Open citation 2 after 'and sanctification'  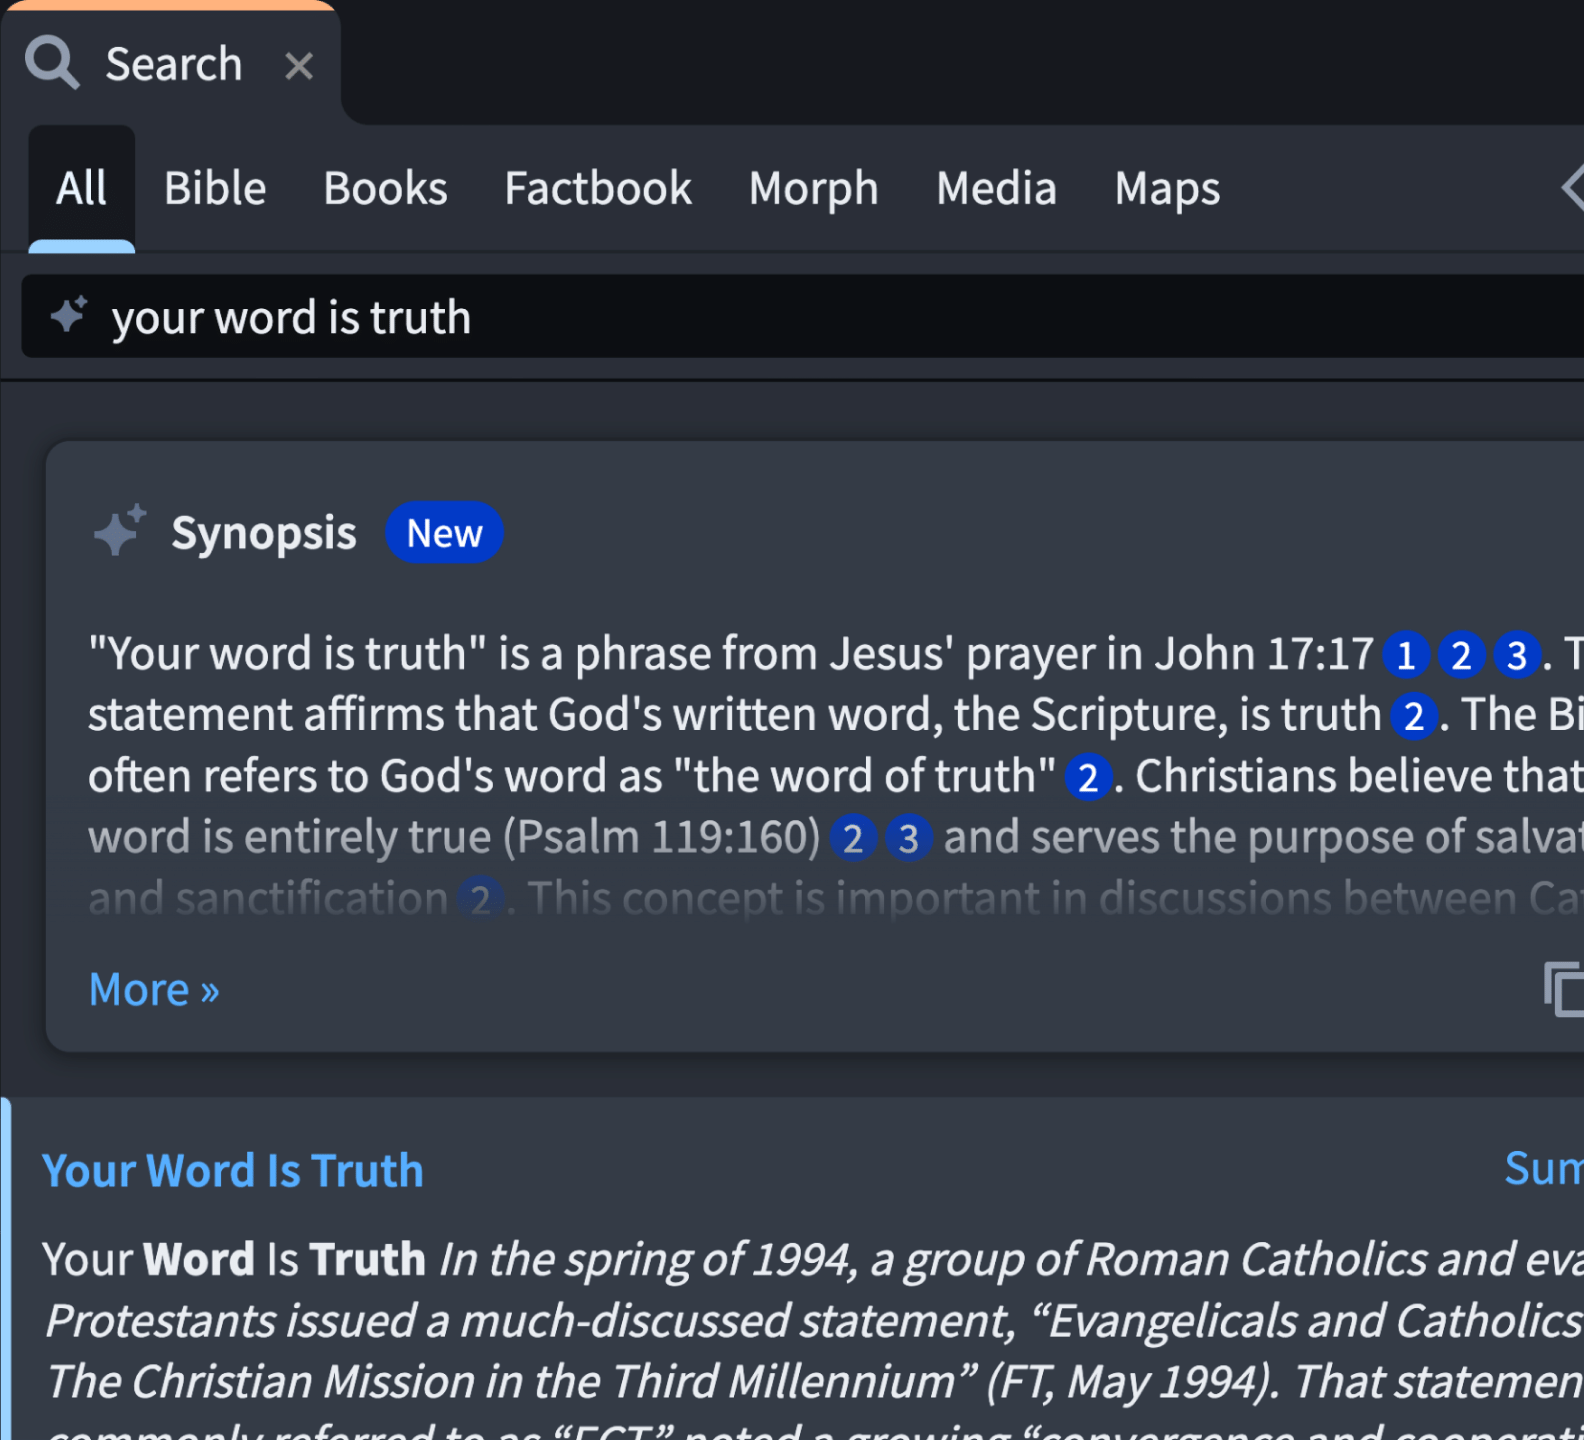point(481,898)
